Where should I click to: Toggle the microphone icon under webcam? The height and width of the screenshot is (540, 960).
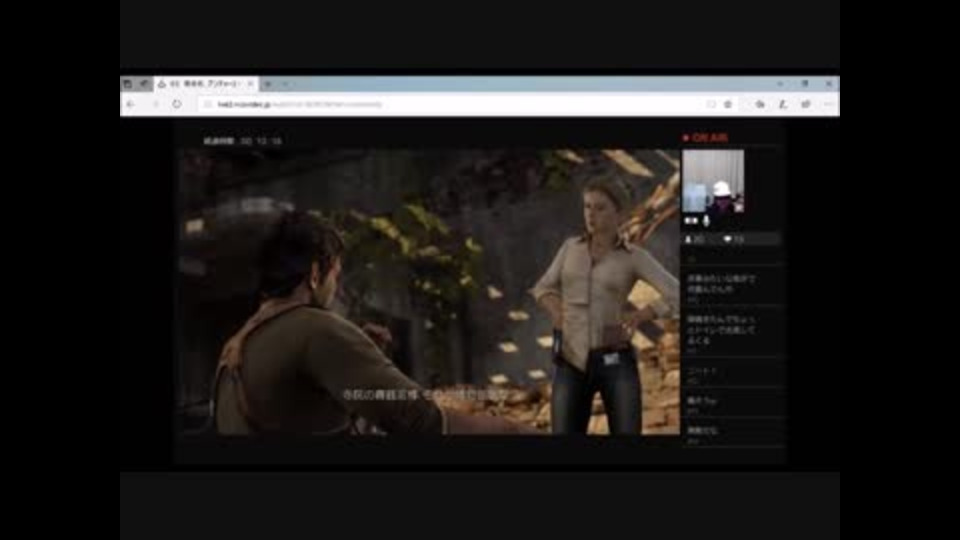click(x=706, y=220)
